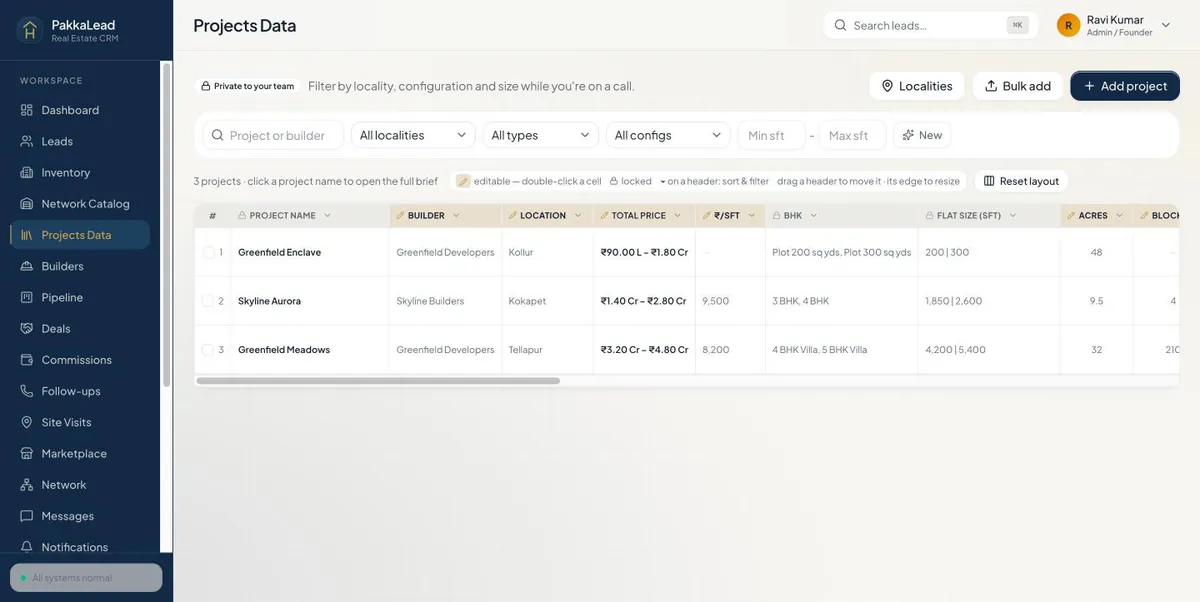Viewport: 1200px width, 602px height.
Task: Focus the Project or builder search box
Action: (274, 135)
